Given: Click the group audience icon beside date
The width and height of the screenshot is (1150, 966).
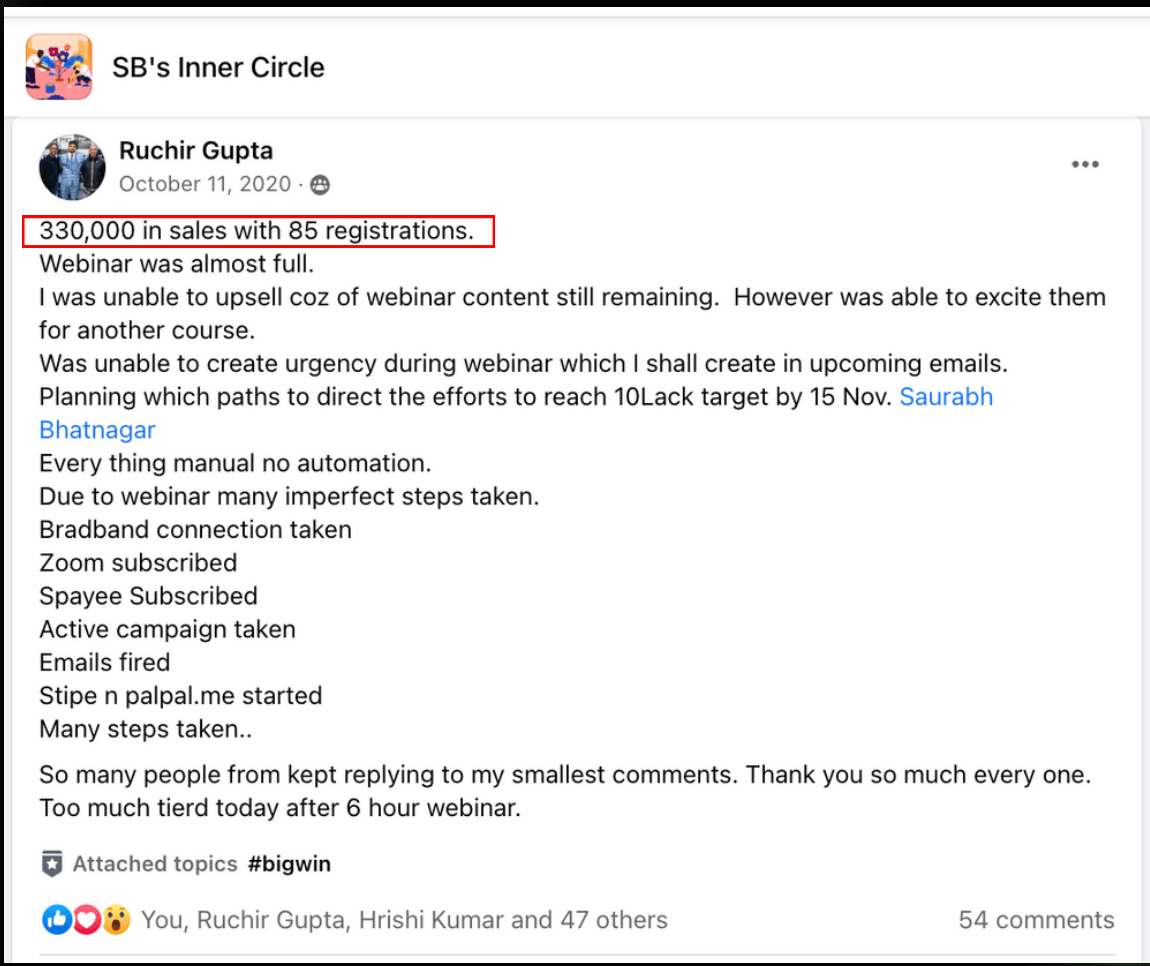Looking at the screenshot, I should [x=320, y=185].
